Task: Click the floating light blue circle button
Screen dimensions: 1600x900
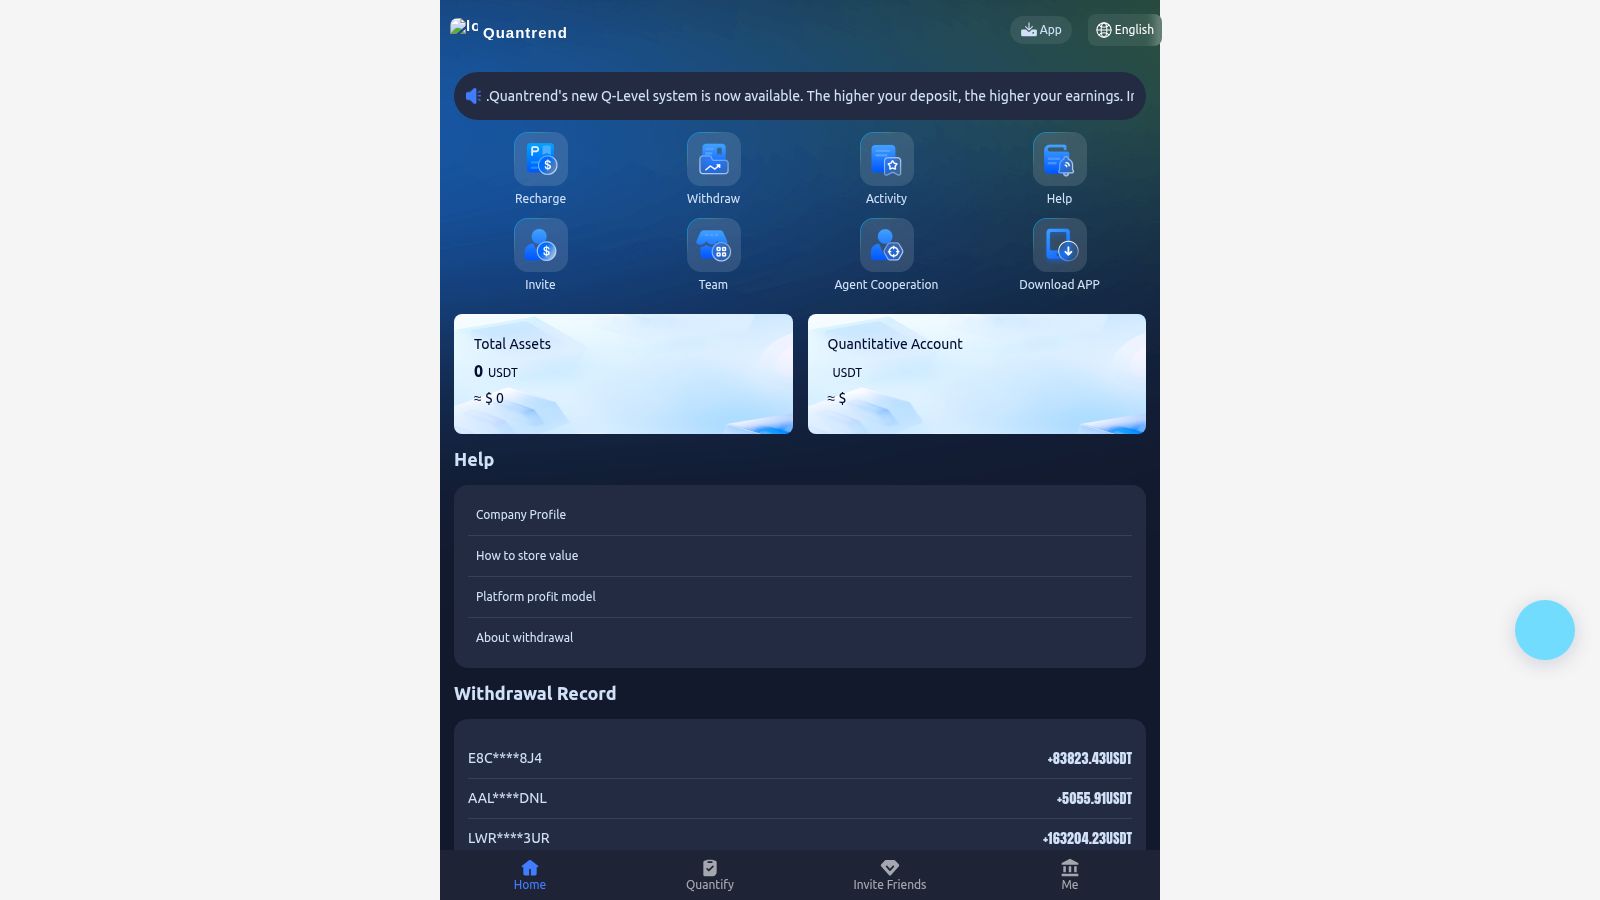Action: coord(1544,630)
